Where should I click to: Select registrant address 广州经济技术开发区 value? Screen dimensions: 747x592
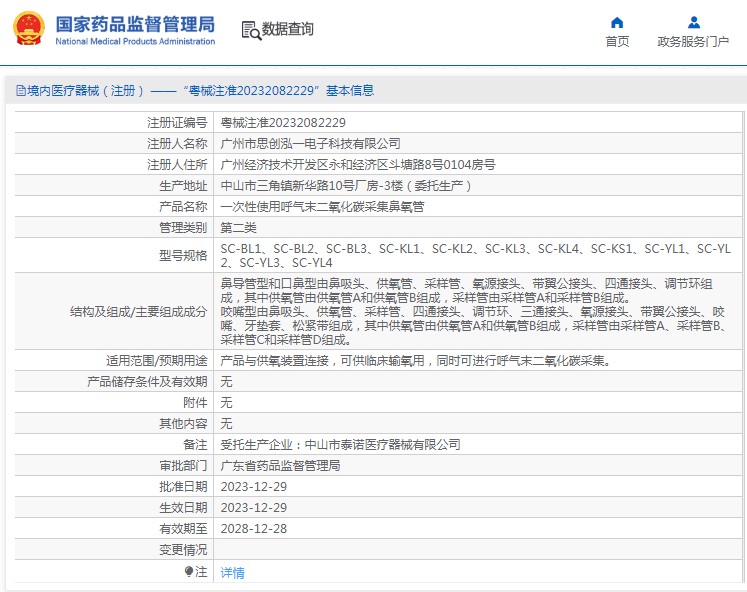358,165
